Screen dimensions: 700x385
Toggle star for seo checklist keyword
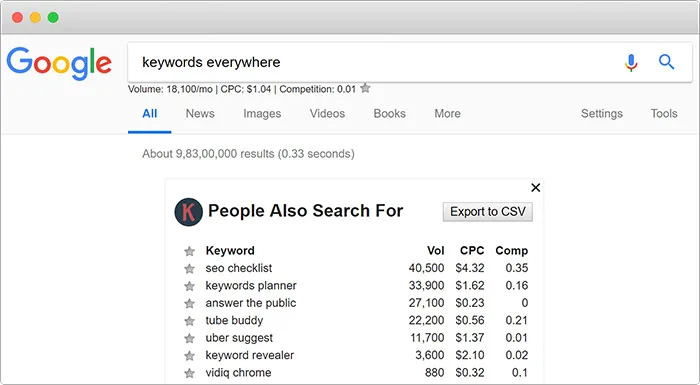point(189,268)
